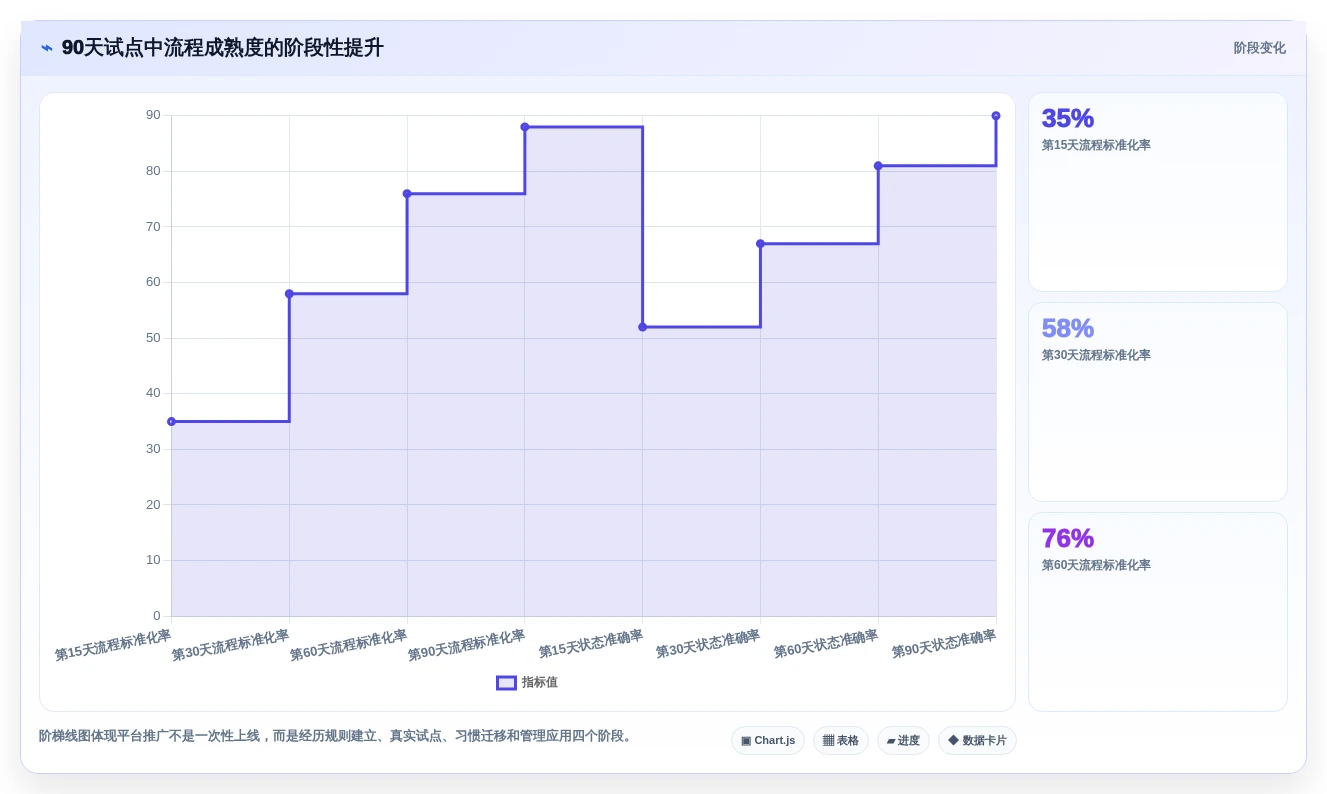The image size is (1327, 794).
Task: Open the 35% 第15天流程标准化率 card
Action: (x=1158, y=192)
